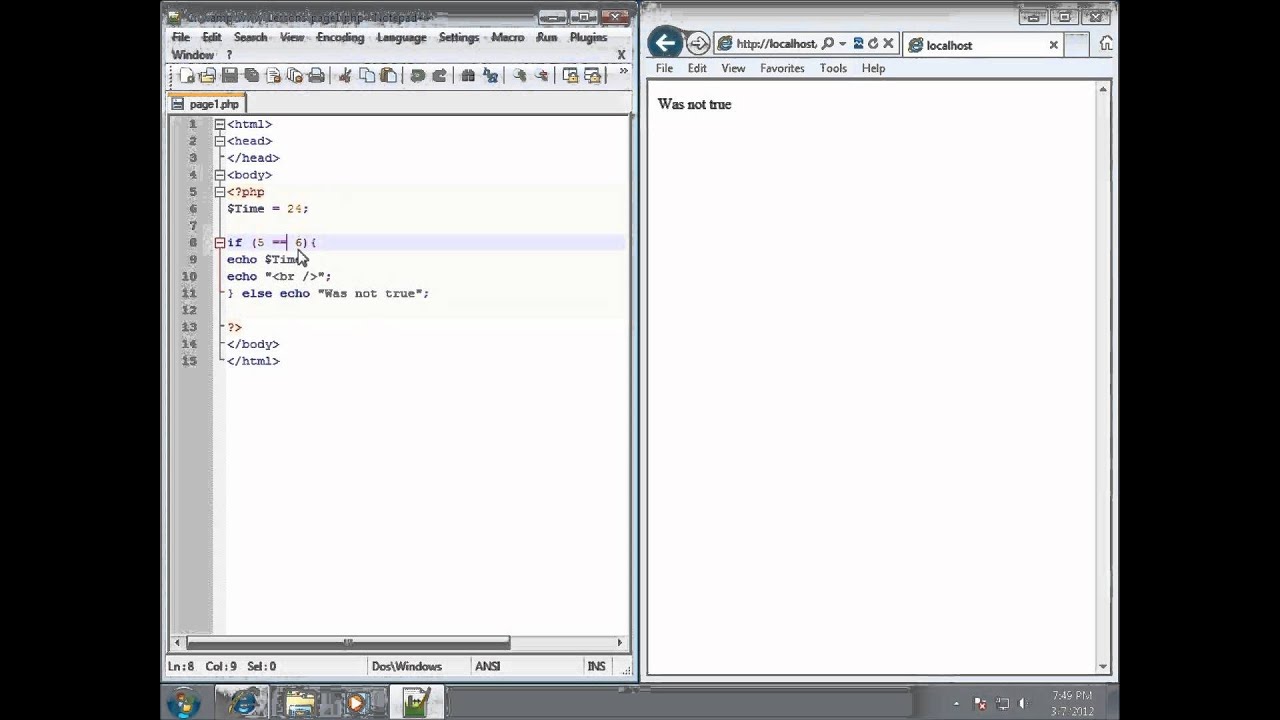Viewport: 1280px width, 720px height.
Task: Toggle synchronize vertical scrolling icon
Action: pos(570,76)
